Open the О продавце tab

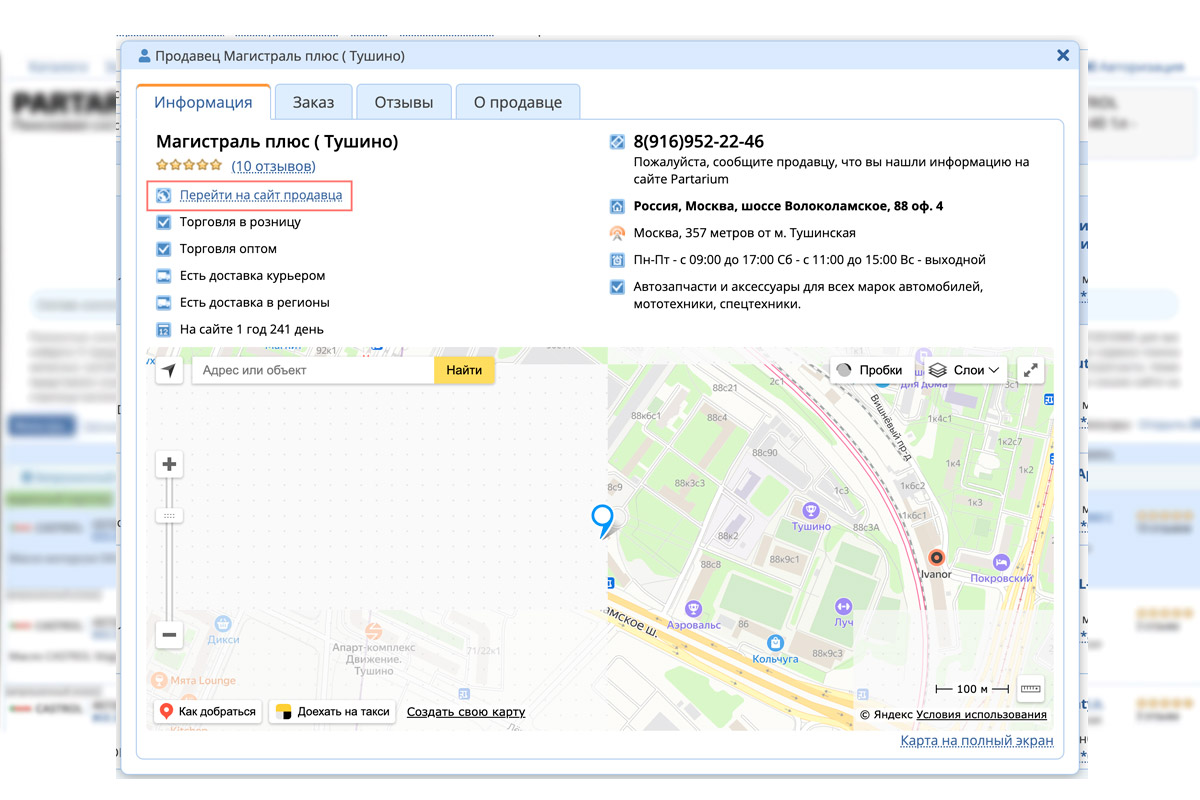click(x=517, y=102)
